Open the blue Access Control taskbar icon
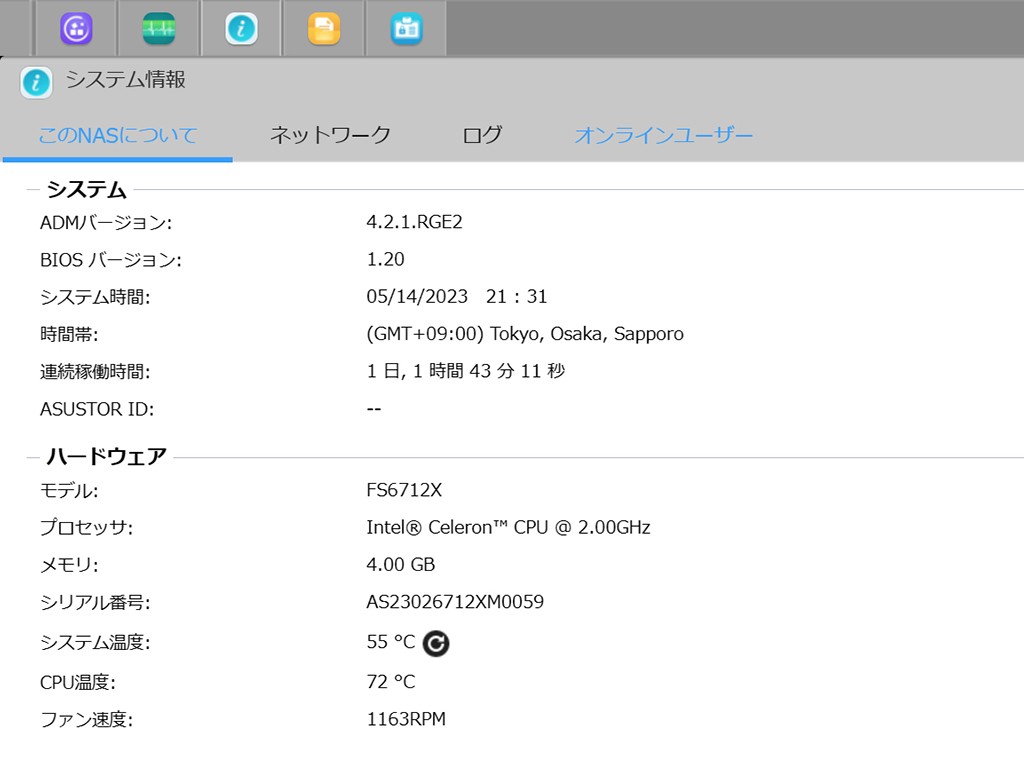Viewport: 1024px width, 768px height. (406, 29)
